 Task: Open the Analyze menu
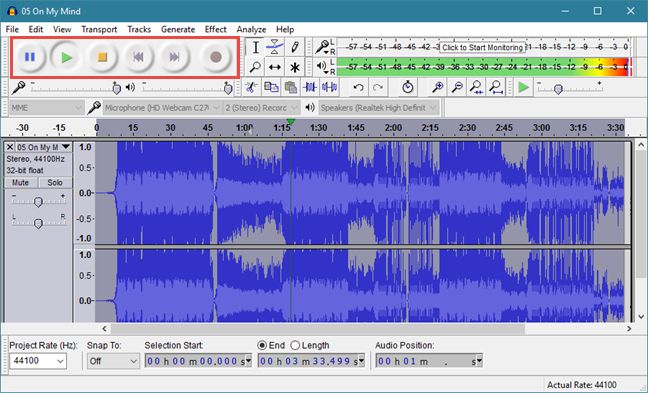coord(251,29)
